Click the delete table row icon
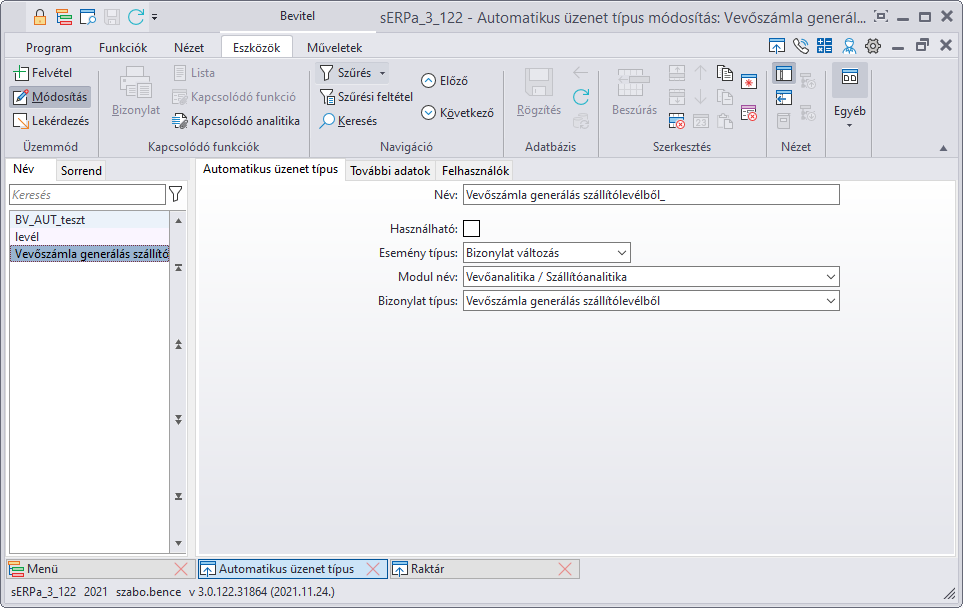The image size is (963, 608). pos(677,121)
